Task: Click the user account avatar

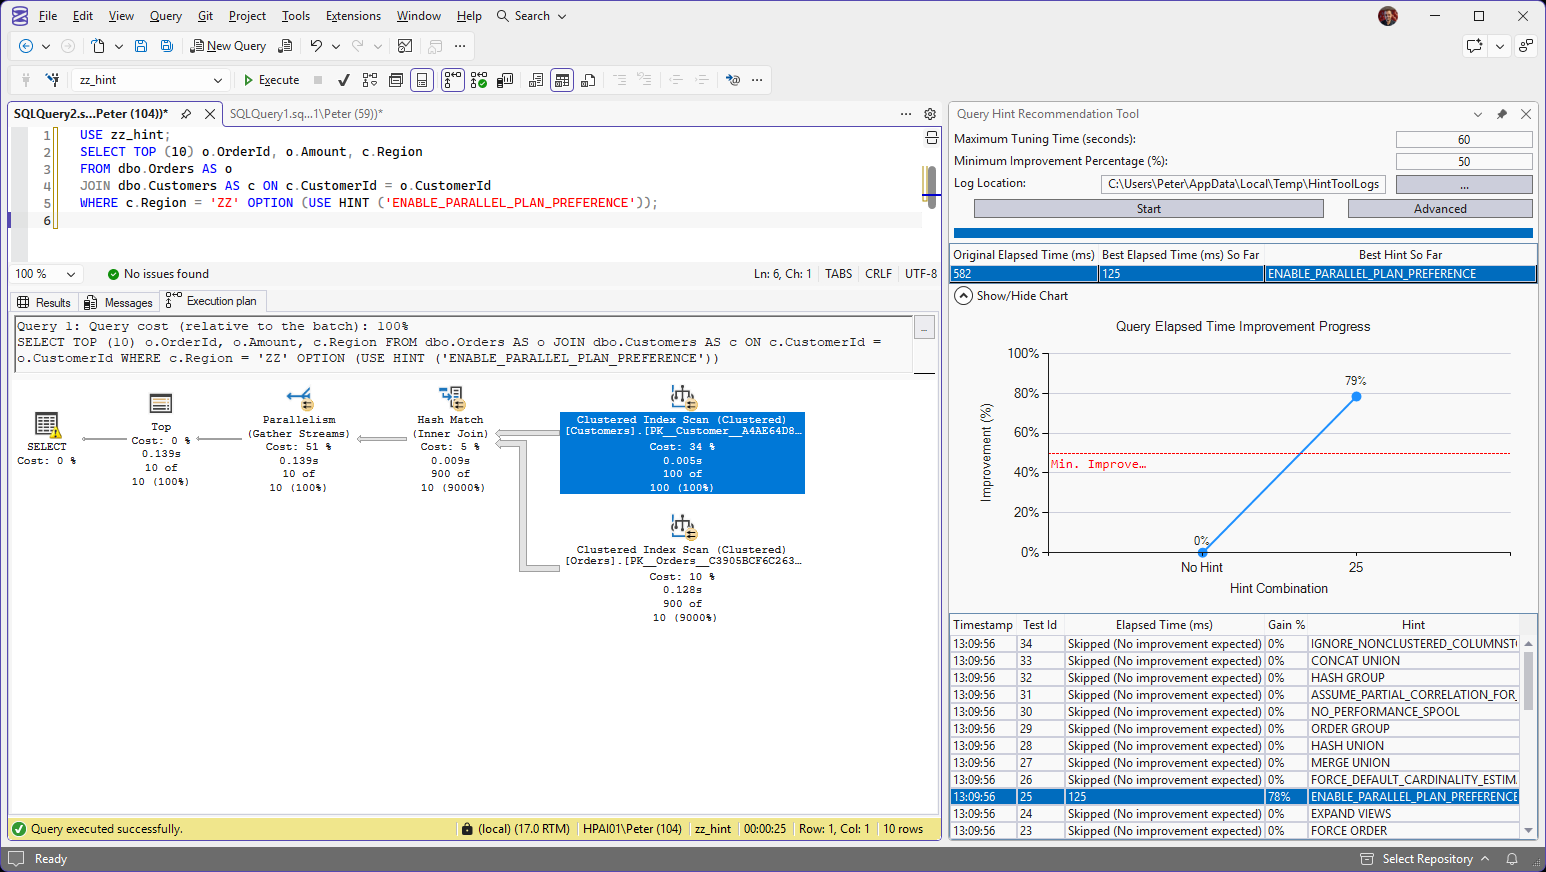Action: [x=1388, y=16]
